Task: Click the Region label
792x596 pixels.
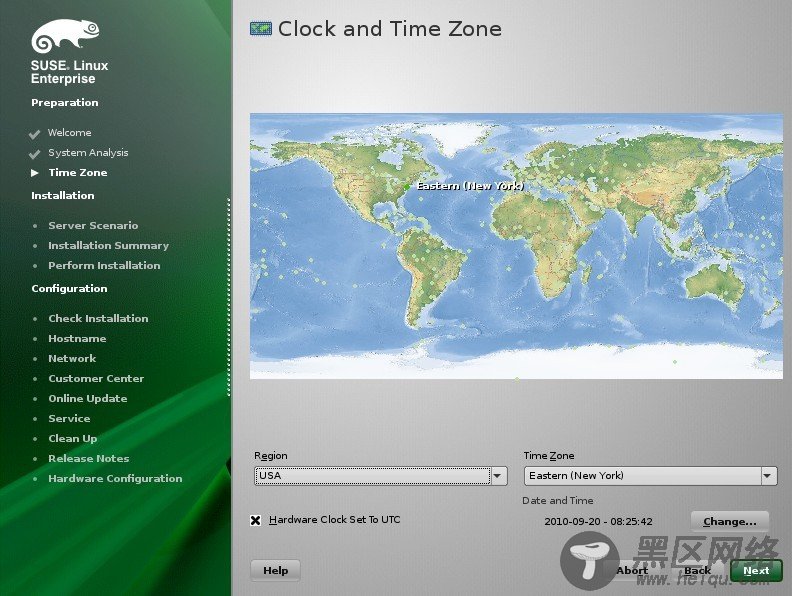Action: pyautogui.click(x=271, y=456)
